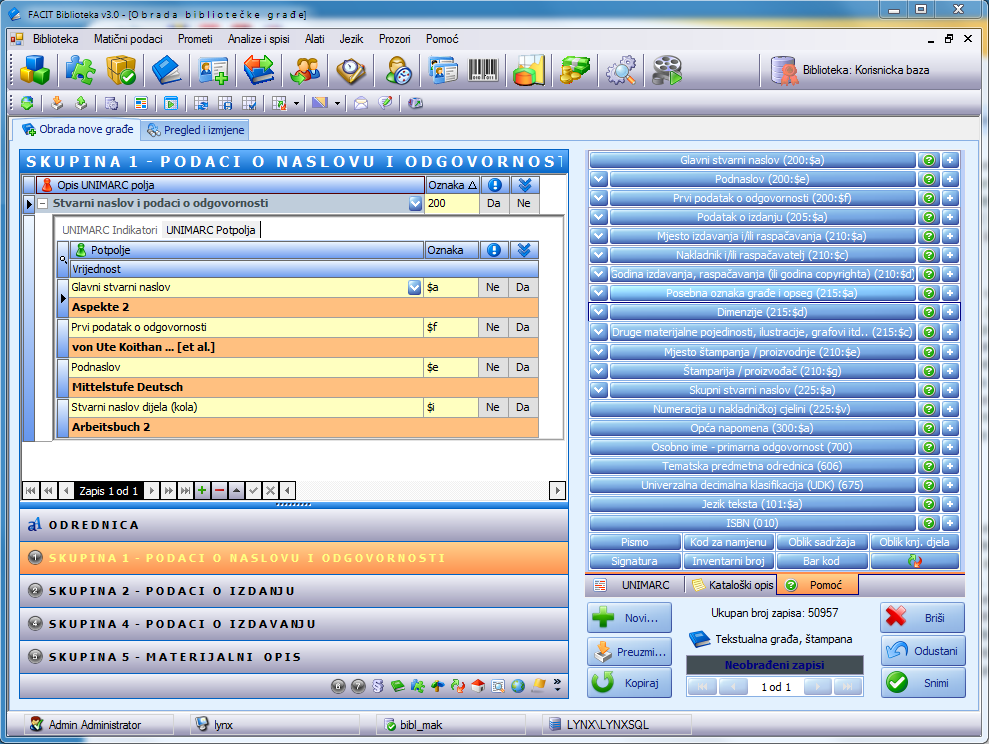Image resolution: width=989 pixels, height=744 pixels.
Task: Click the film reel with play arrow icon
Action: [x=667, y=70]
